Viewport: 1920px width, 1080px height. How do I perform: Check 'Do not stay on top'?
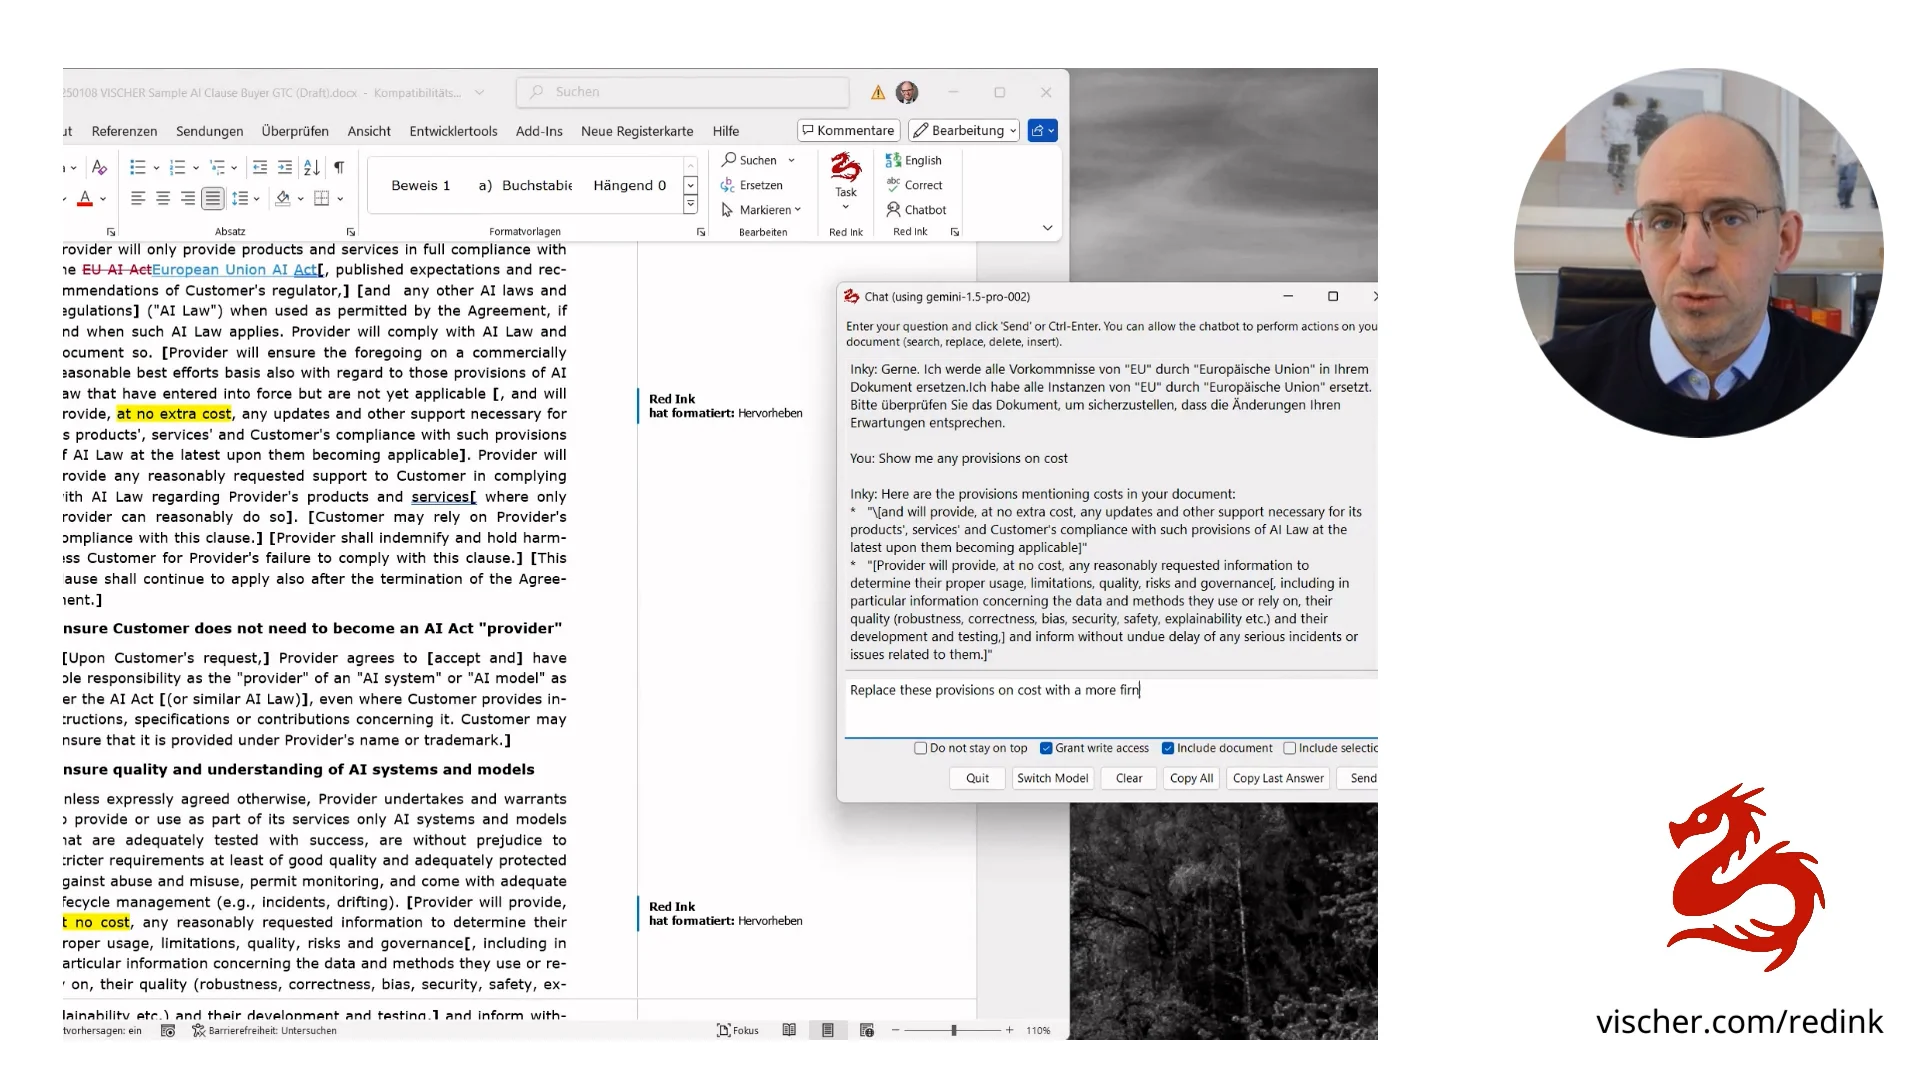pos(920,748)
